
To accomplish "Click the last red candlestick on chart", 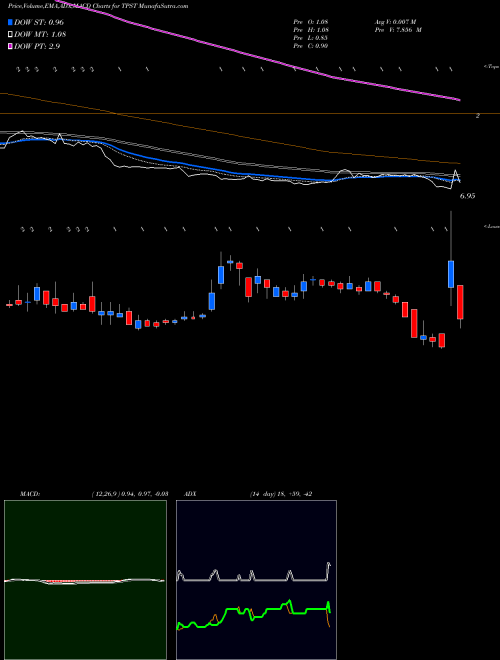I will pyautogui.click(x=460, y=302).
